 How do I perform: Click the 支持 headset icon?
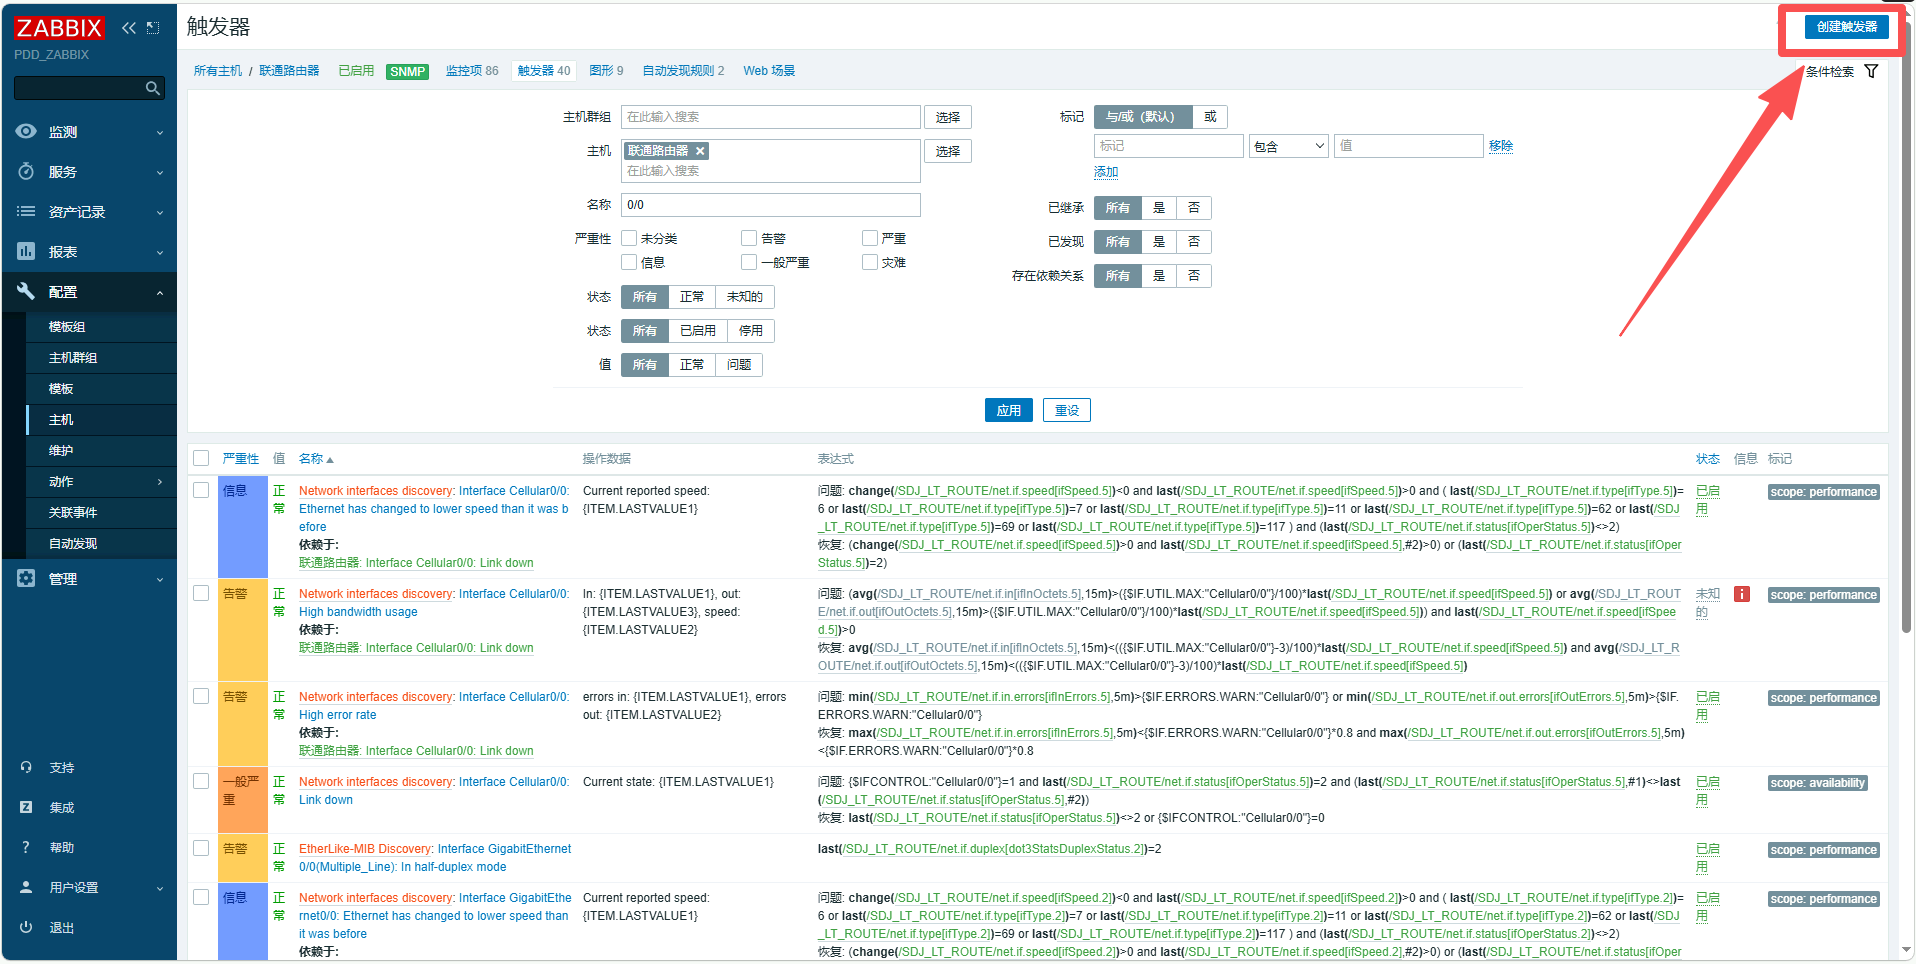click(27, 768)
